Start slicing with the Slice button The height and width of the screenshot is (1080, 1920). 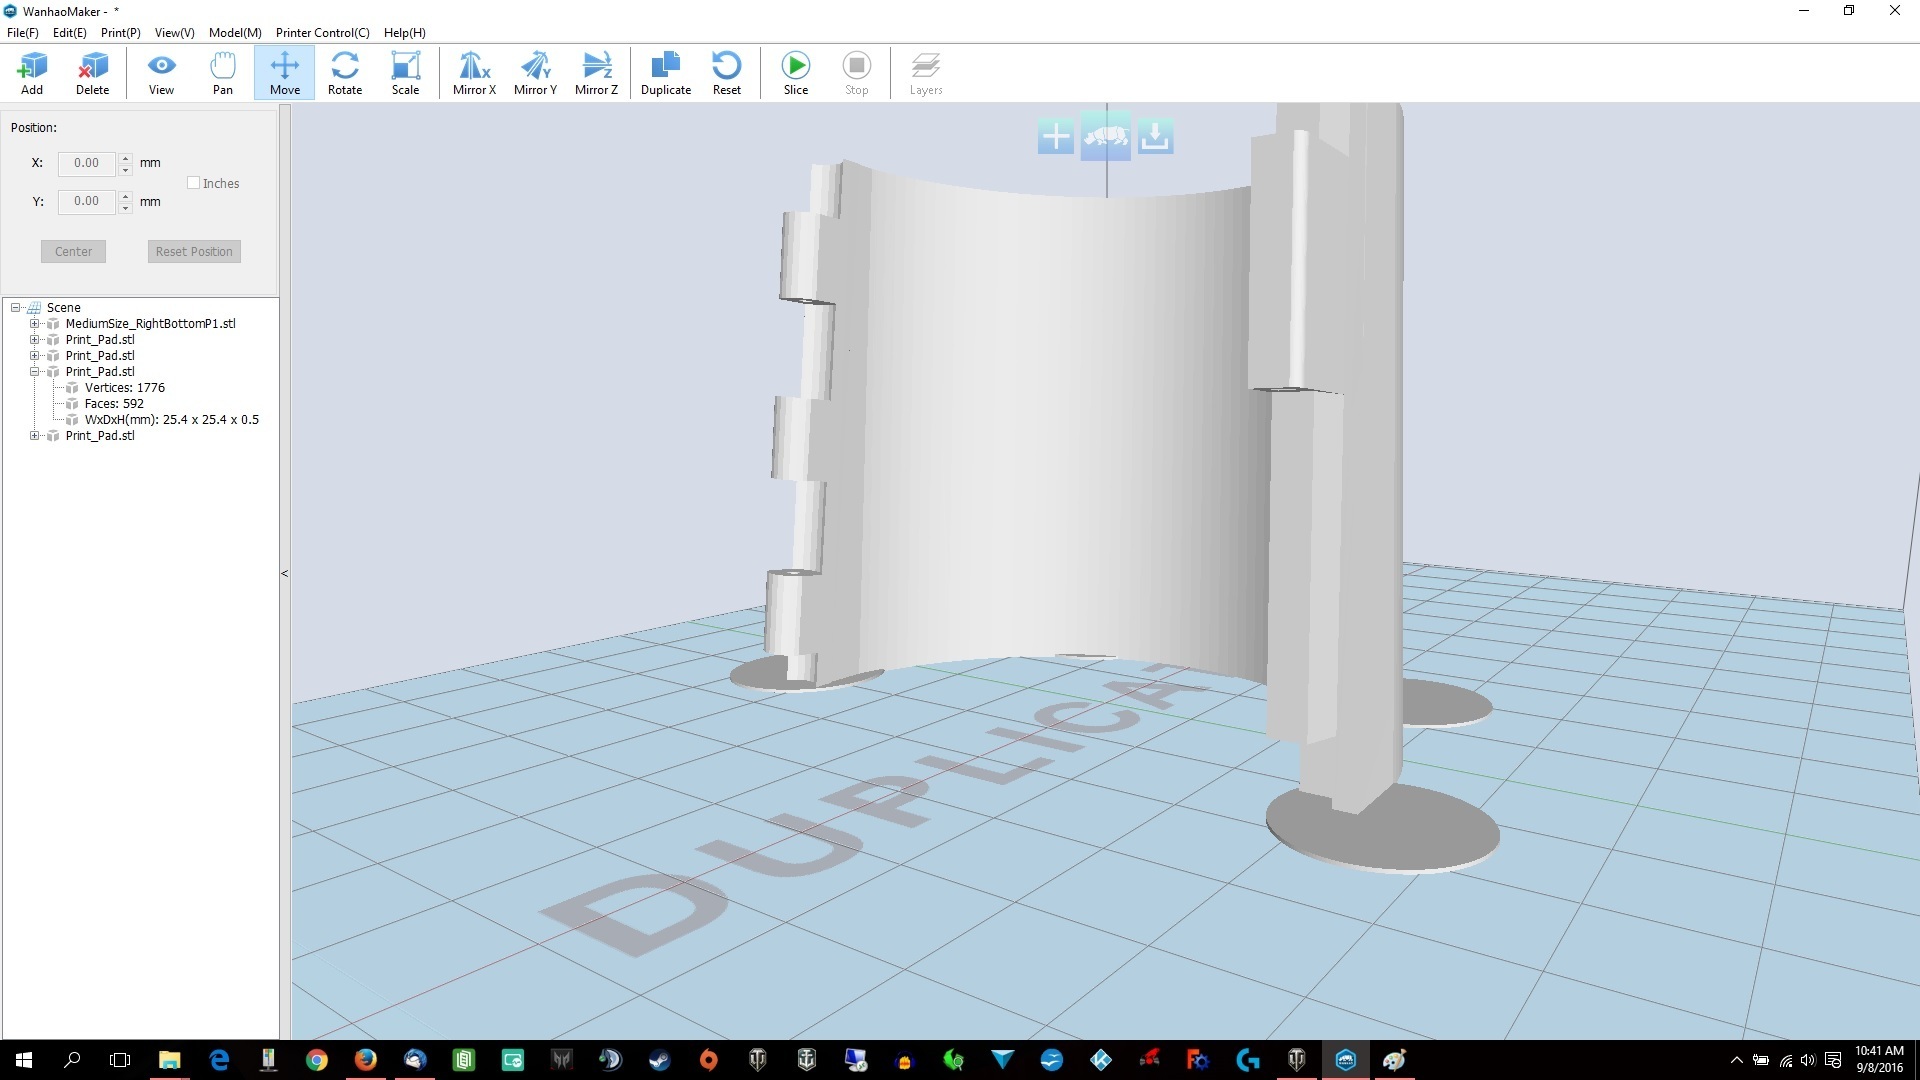pos(795,73)
